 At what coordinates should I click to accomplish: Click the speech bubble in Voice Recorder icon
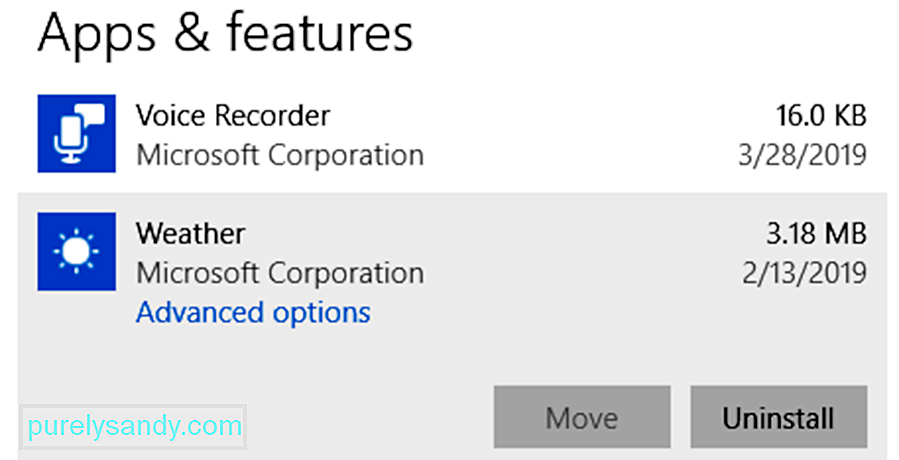coord(93,115)
